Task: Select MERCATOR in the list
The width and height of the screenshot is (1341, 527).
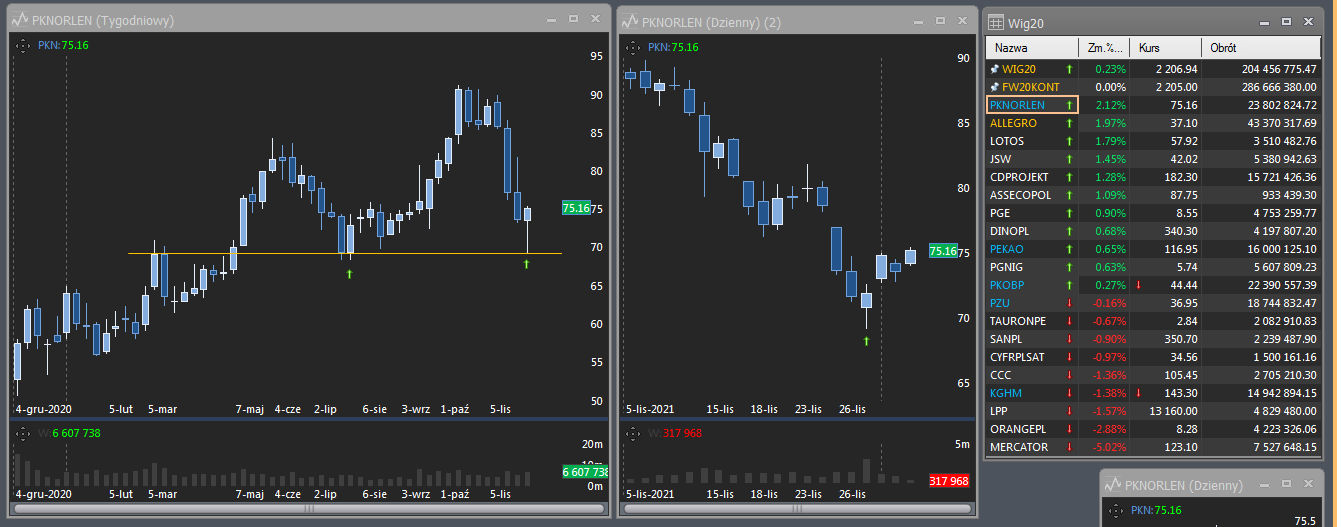Action: click(1019, 447)
